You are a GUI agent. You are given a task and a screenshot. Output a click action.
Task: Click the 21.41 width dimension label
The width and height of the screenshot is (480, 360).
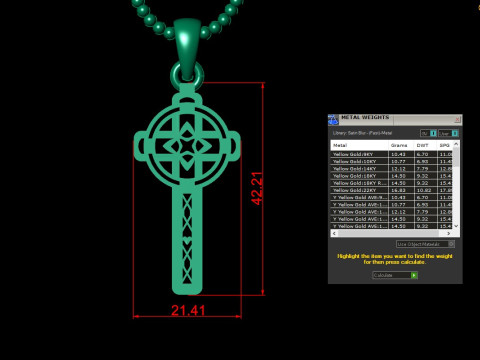pos(188,310)
